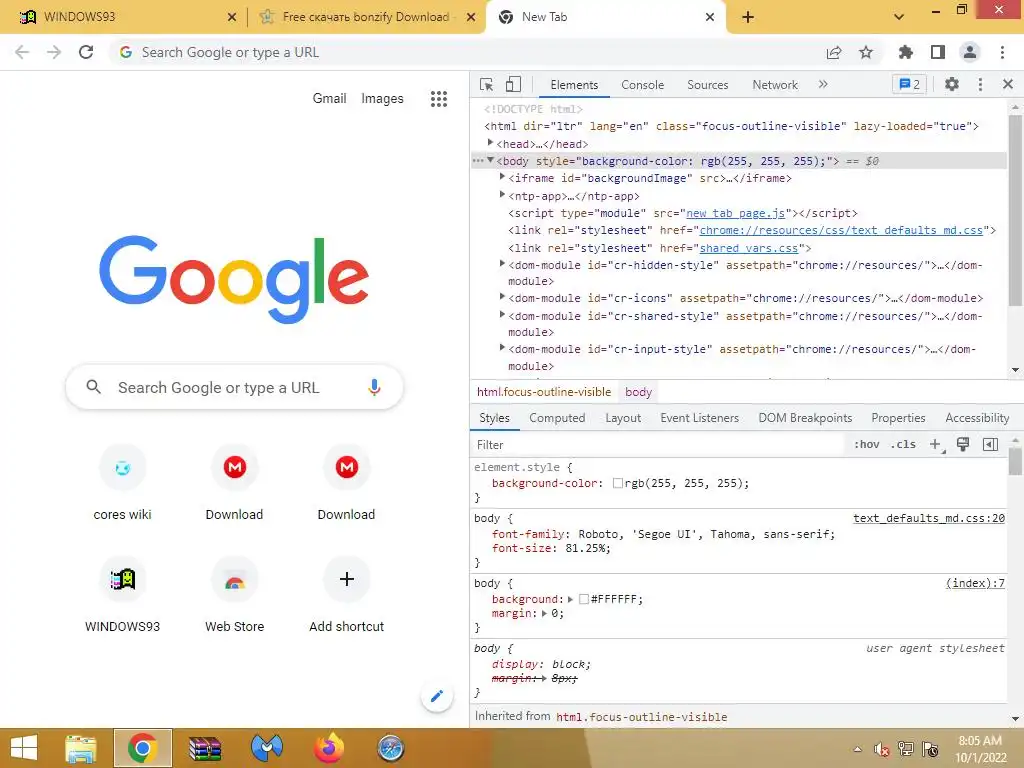Focus the Styles Filter input field

click(658, 445)
